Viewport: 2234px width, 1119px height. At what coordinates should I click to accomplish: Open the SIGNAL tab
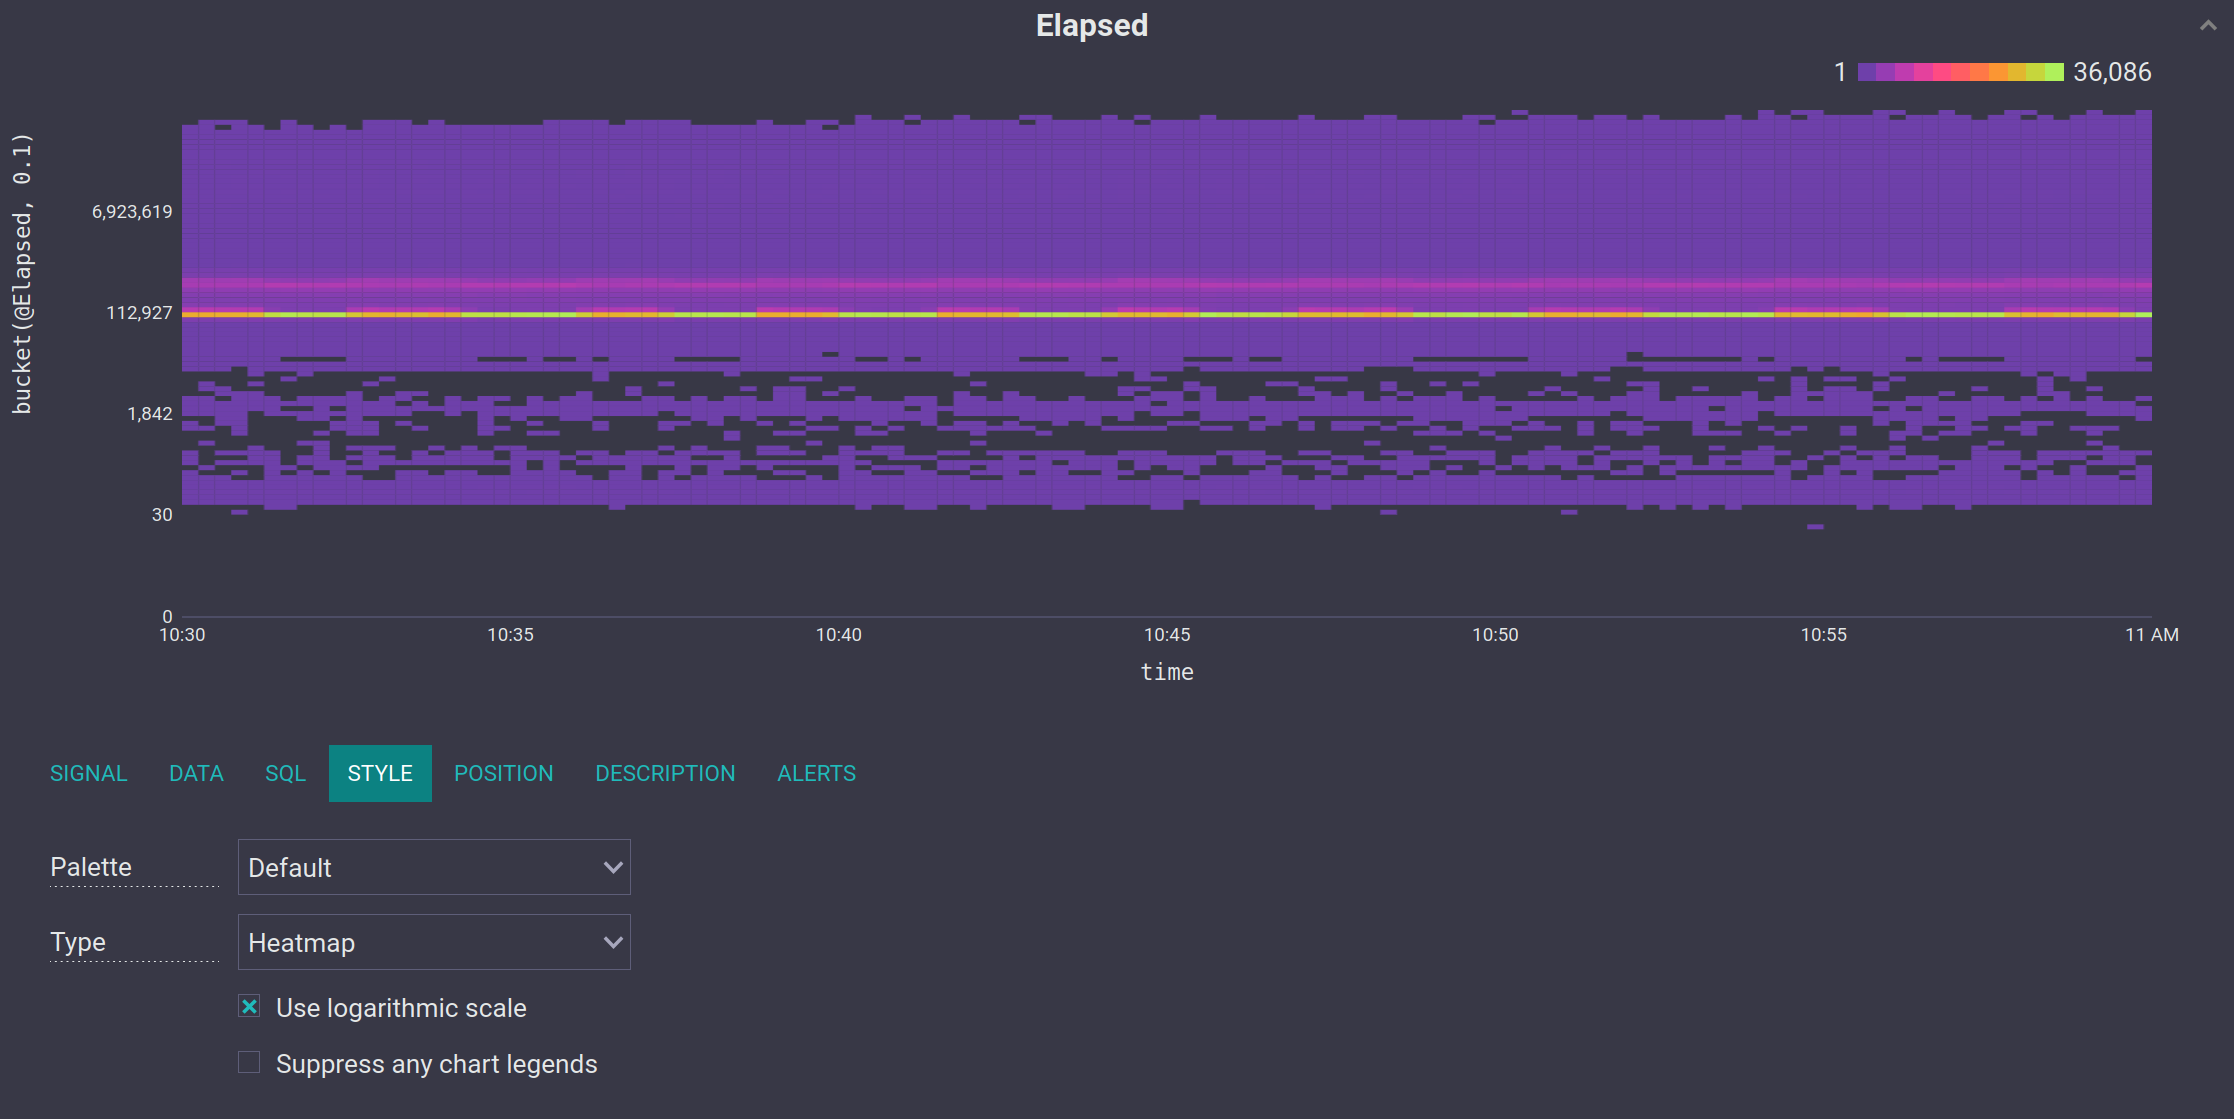(x=89, y=773)
